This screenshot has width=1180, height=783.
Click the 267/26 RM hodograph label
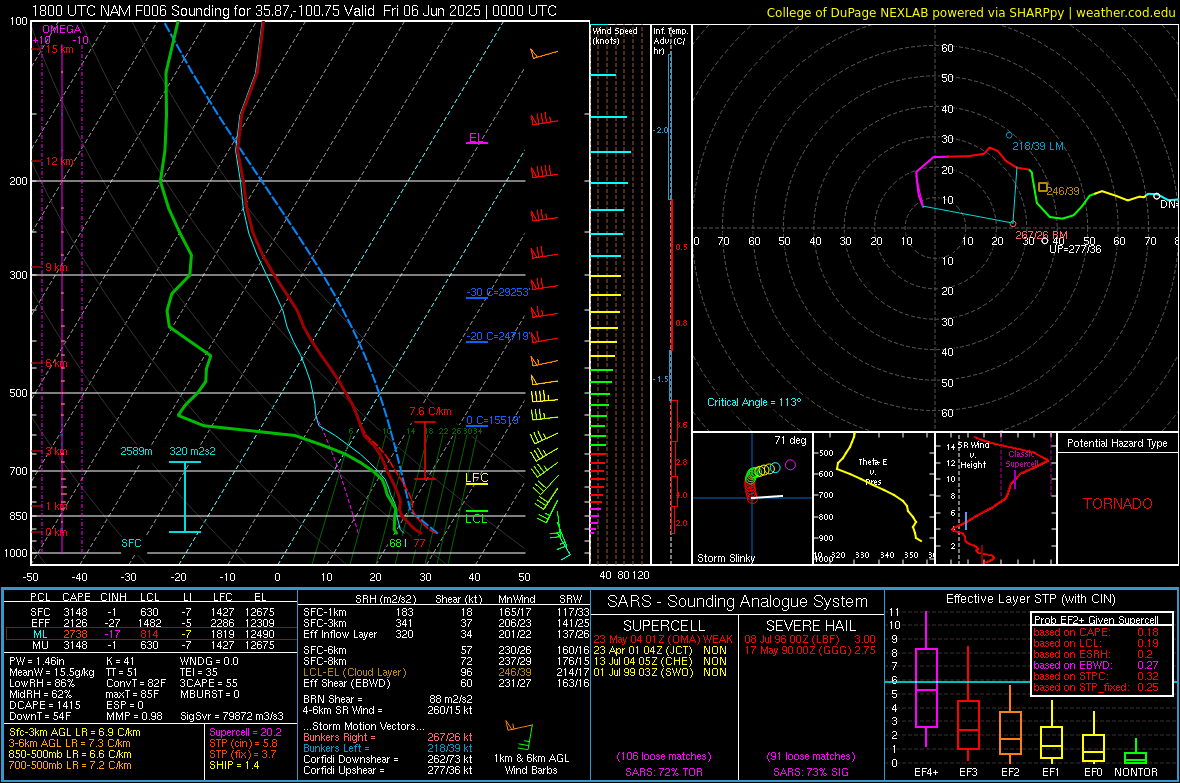point(1041,235)
